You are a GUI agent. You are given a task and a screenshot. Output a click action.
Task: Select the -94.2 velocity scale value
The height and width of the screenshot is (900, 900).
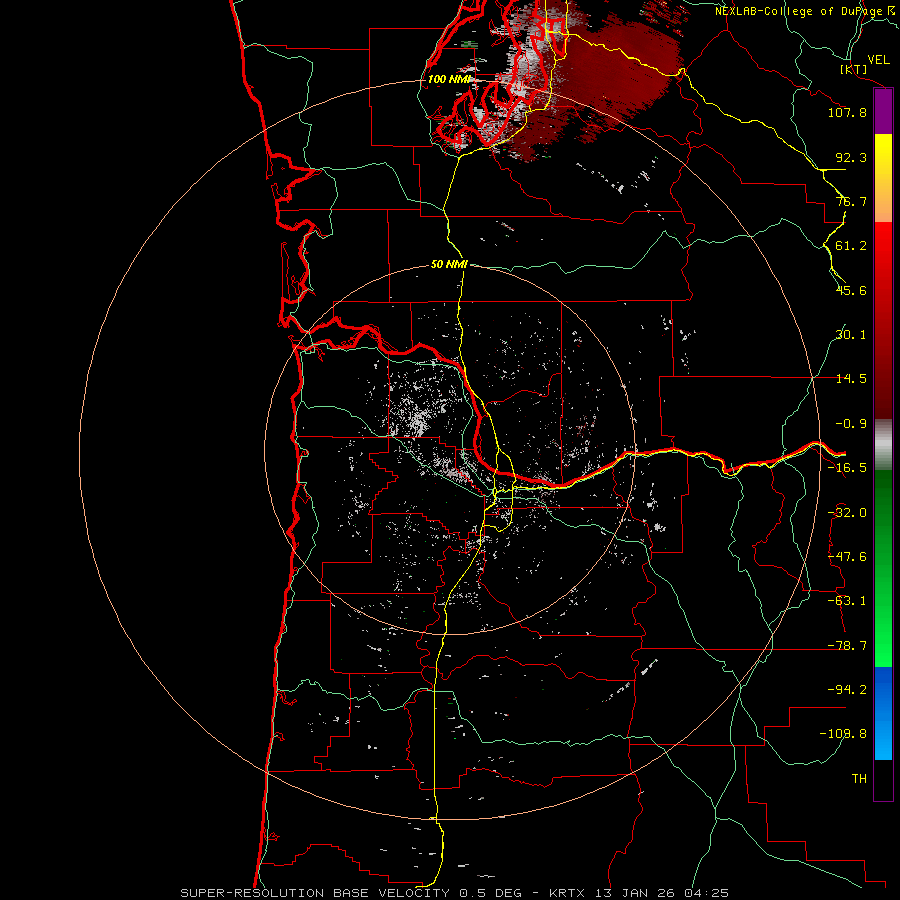pyautogui.click(x=847, y=690)
